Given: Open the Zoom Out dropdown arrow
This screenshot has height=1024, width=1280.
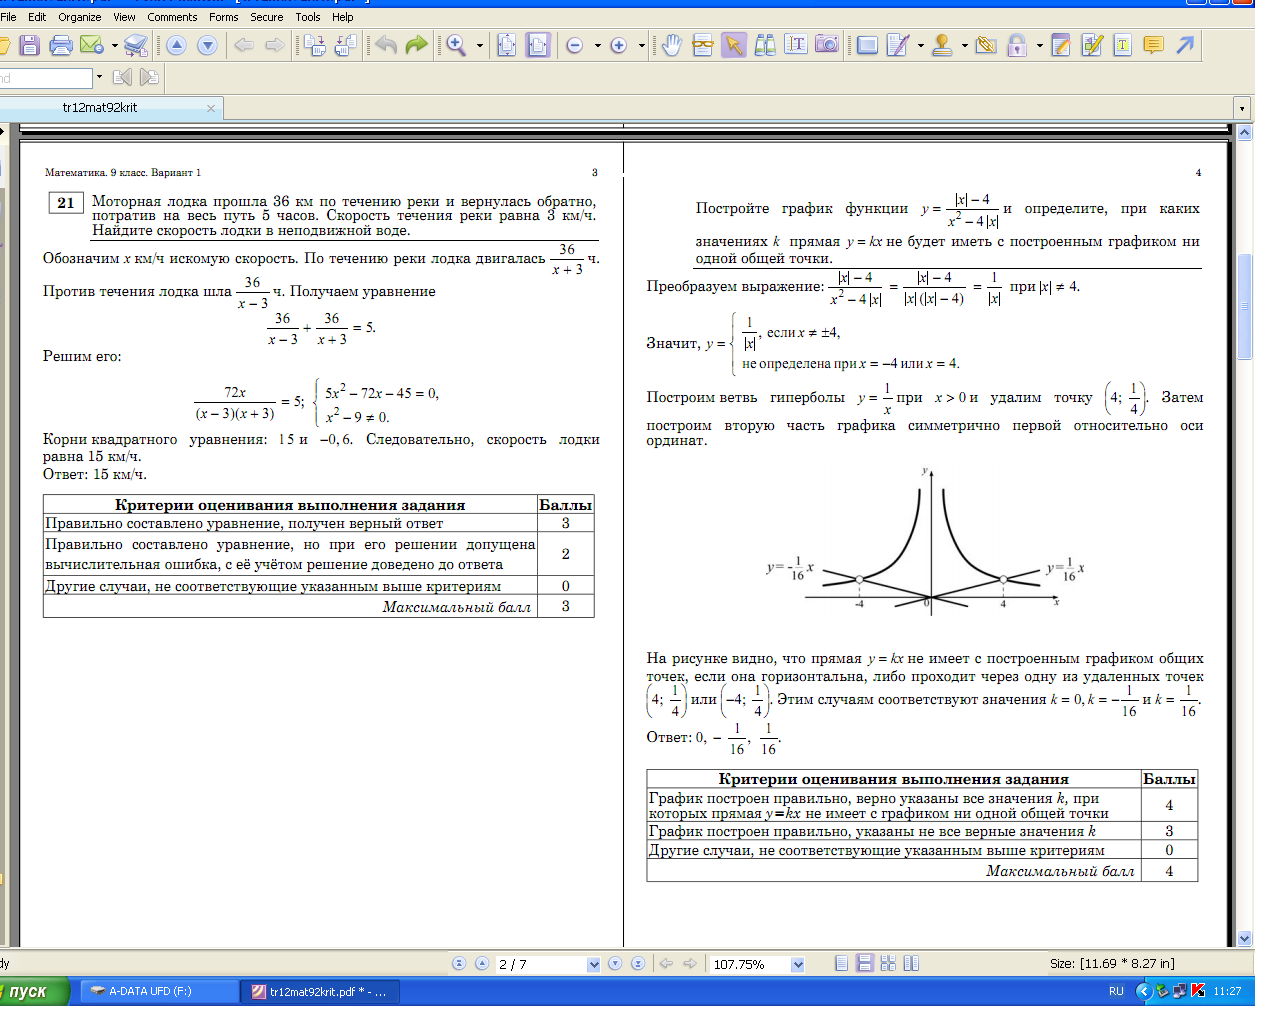Looking at the screenshot, I should point(598,45).
